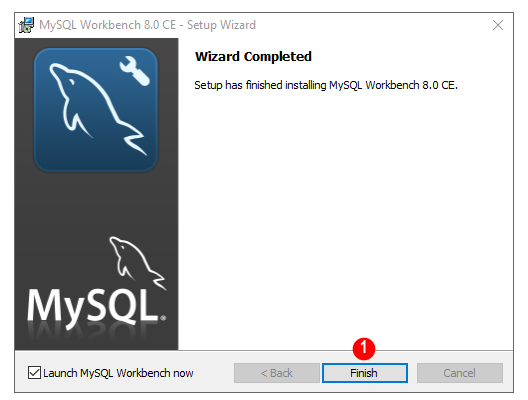Click the installer icon in the title bar
Image resolution: width=528 pixels, height=400 pixels.
point(26,25)
